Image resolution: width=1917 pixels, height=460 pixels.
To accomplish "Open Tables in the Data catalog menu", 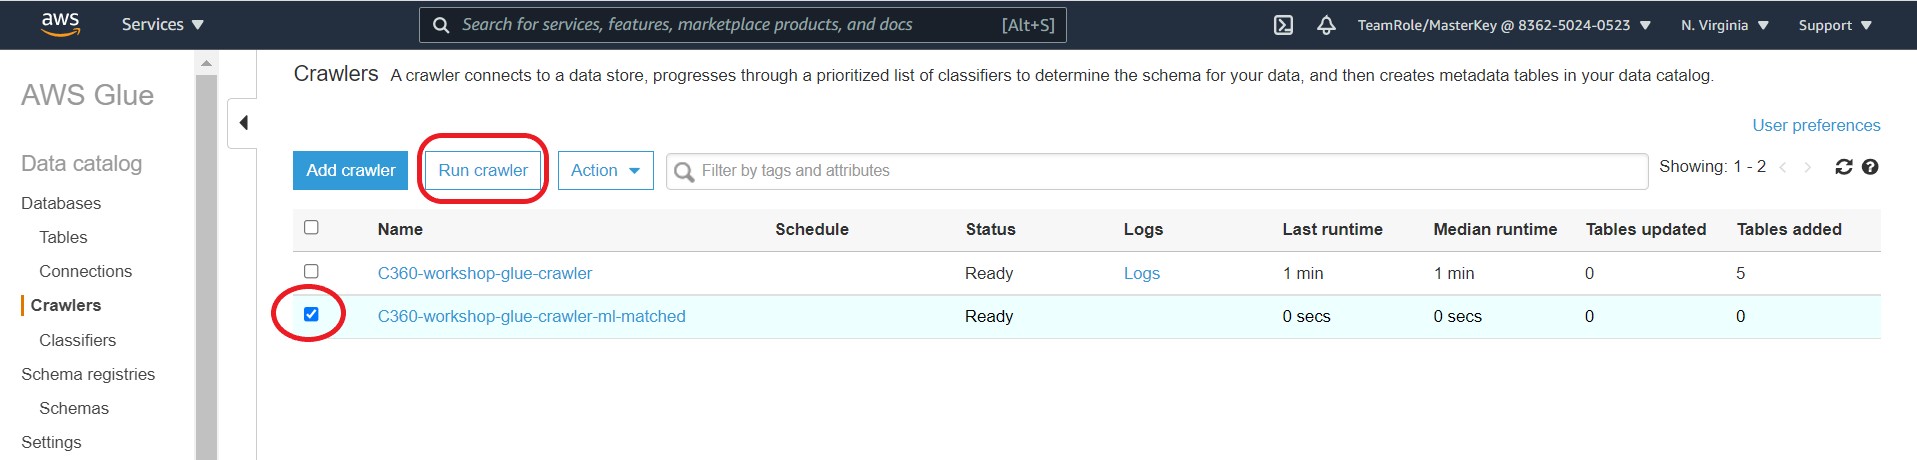I will point(63,237).
